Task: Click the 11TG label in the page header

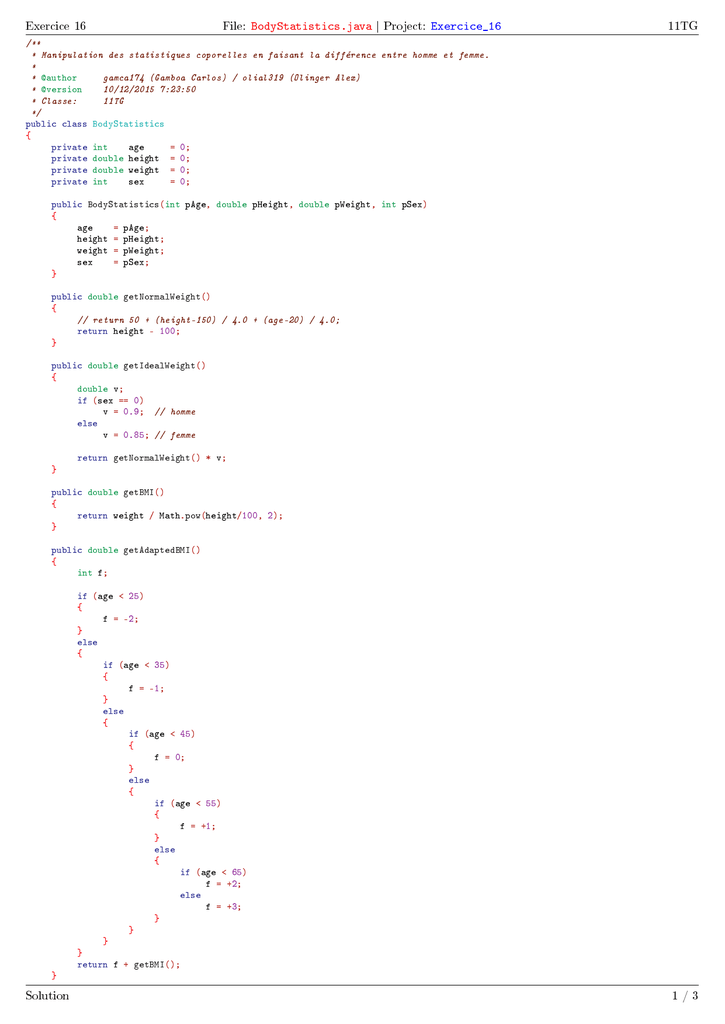Action: (x=683, y=25)
